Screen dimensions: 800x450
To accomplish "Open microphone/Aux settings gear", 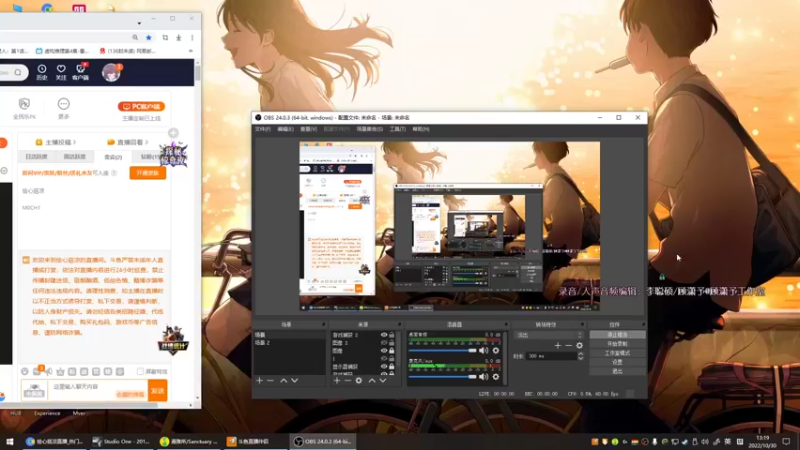I will (495, 377).
